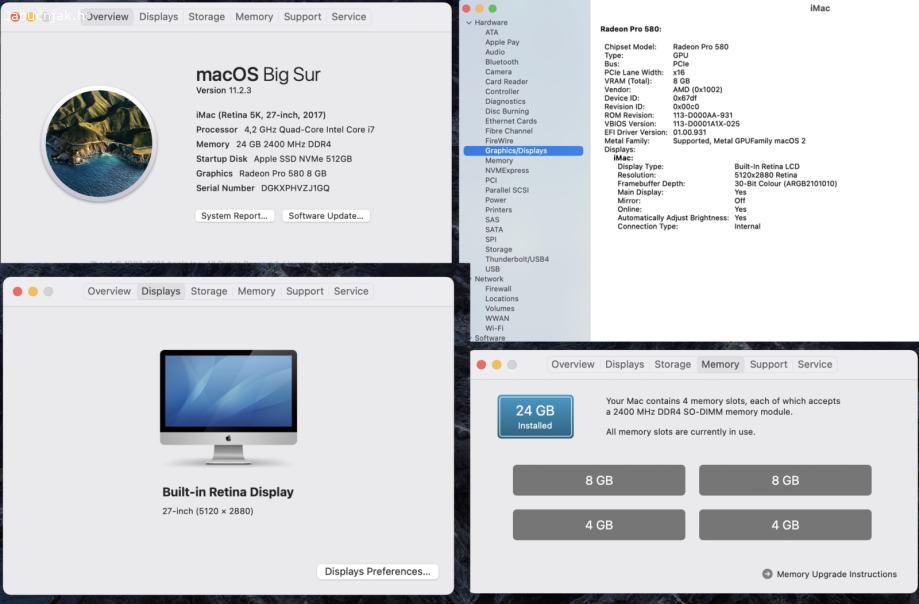Select NVMExpress in the sidebar

pyautogui.click(x=507, y=170)
